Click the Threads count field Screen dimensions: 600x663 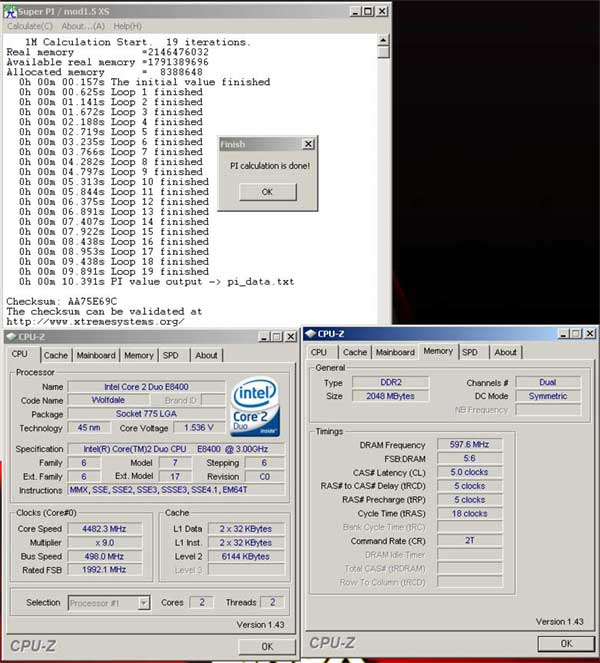click(273, 602)
